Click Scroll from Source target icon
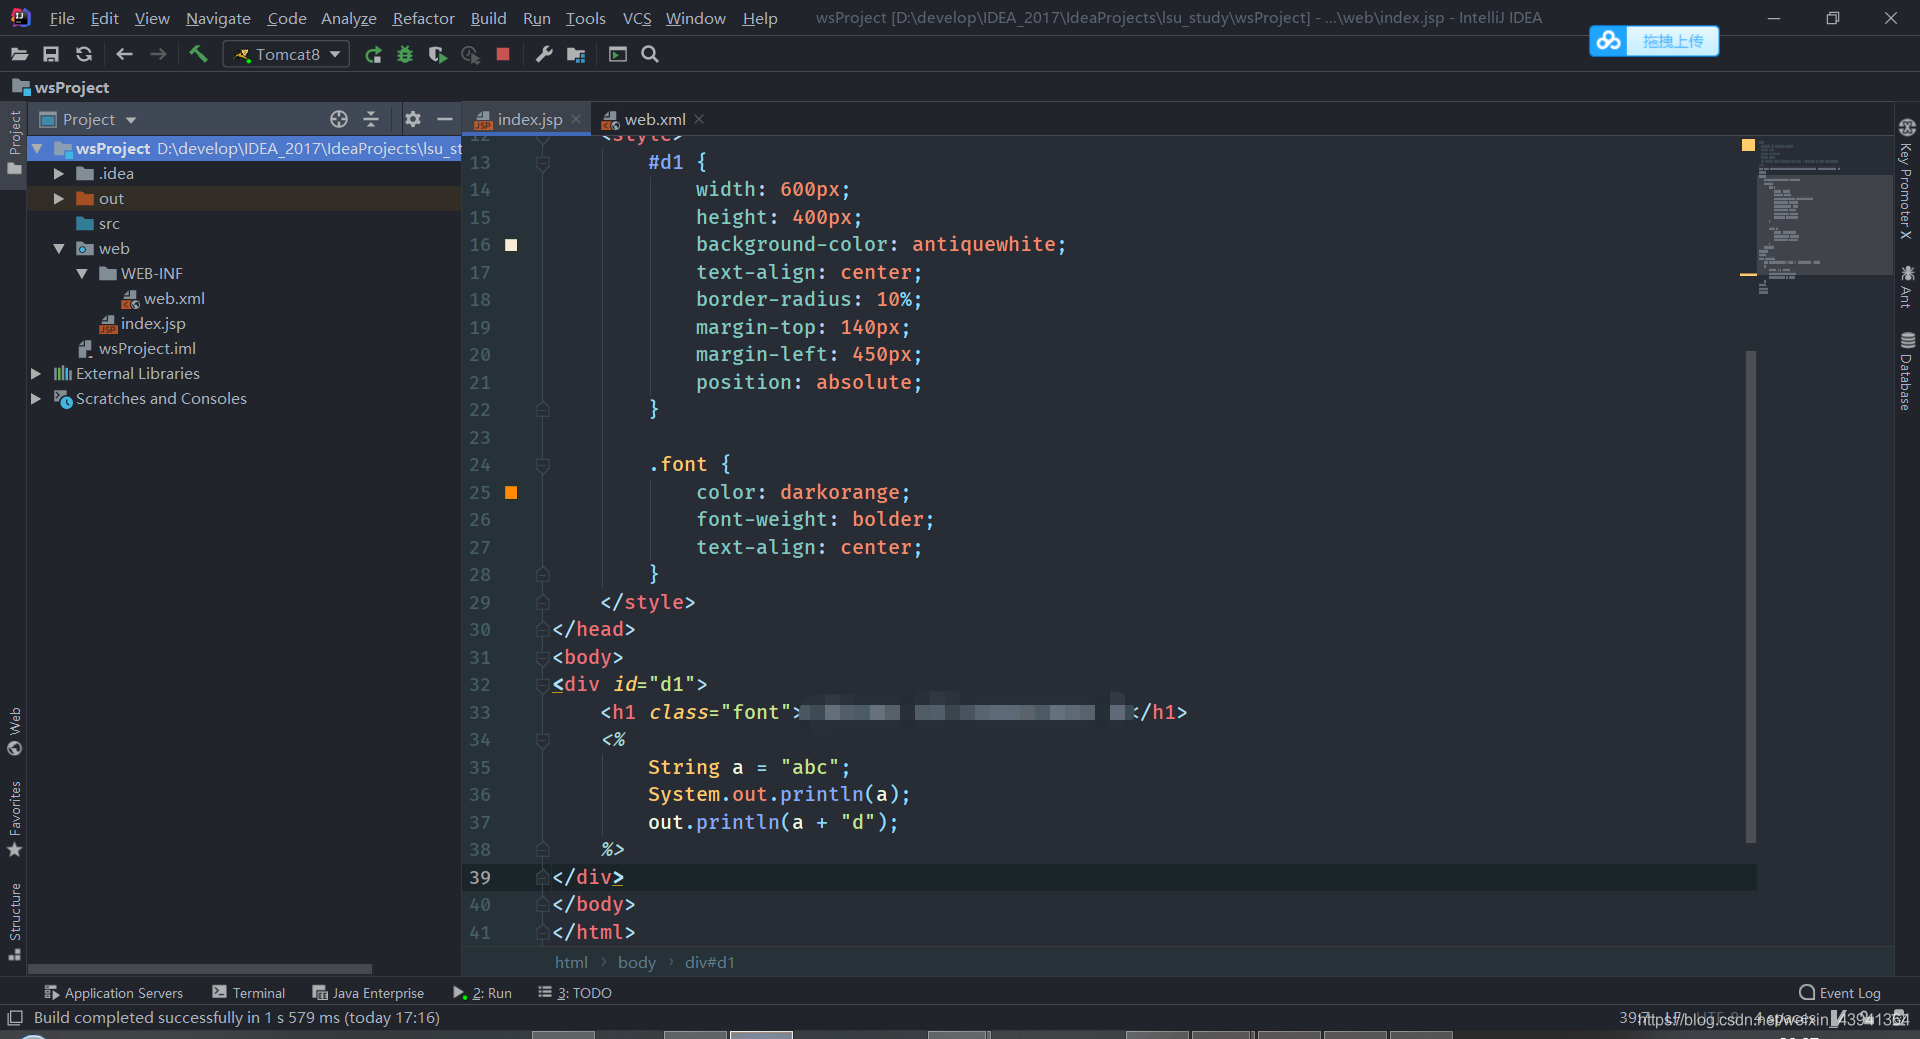1920x1039 pixels. (x=339, y=119)
